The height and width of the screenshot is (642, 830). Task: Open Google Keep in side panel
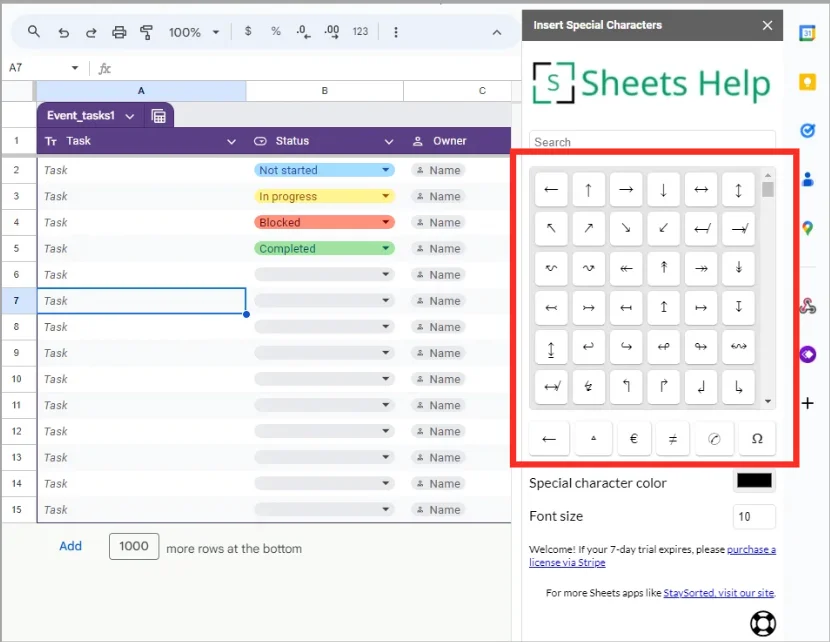pyautogui.click(x=807, y=82)
